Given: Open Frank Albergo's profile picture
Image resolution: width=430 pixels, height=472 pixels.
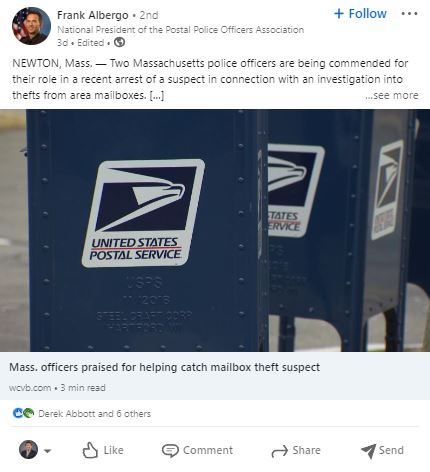Looking at the screenshot, I should pyautogui.click(x=31, y=26).
